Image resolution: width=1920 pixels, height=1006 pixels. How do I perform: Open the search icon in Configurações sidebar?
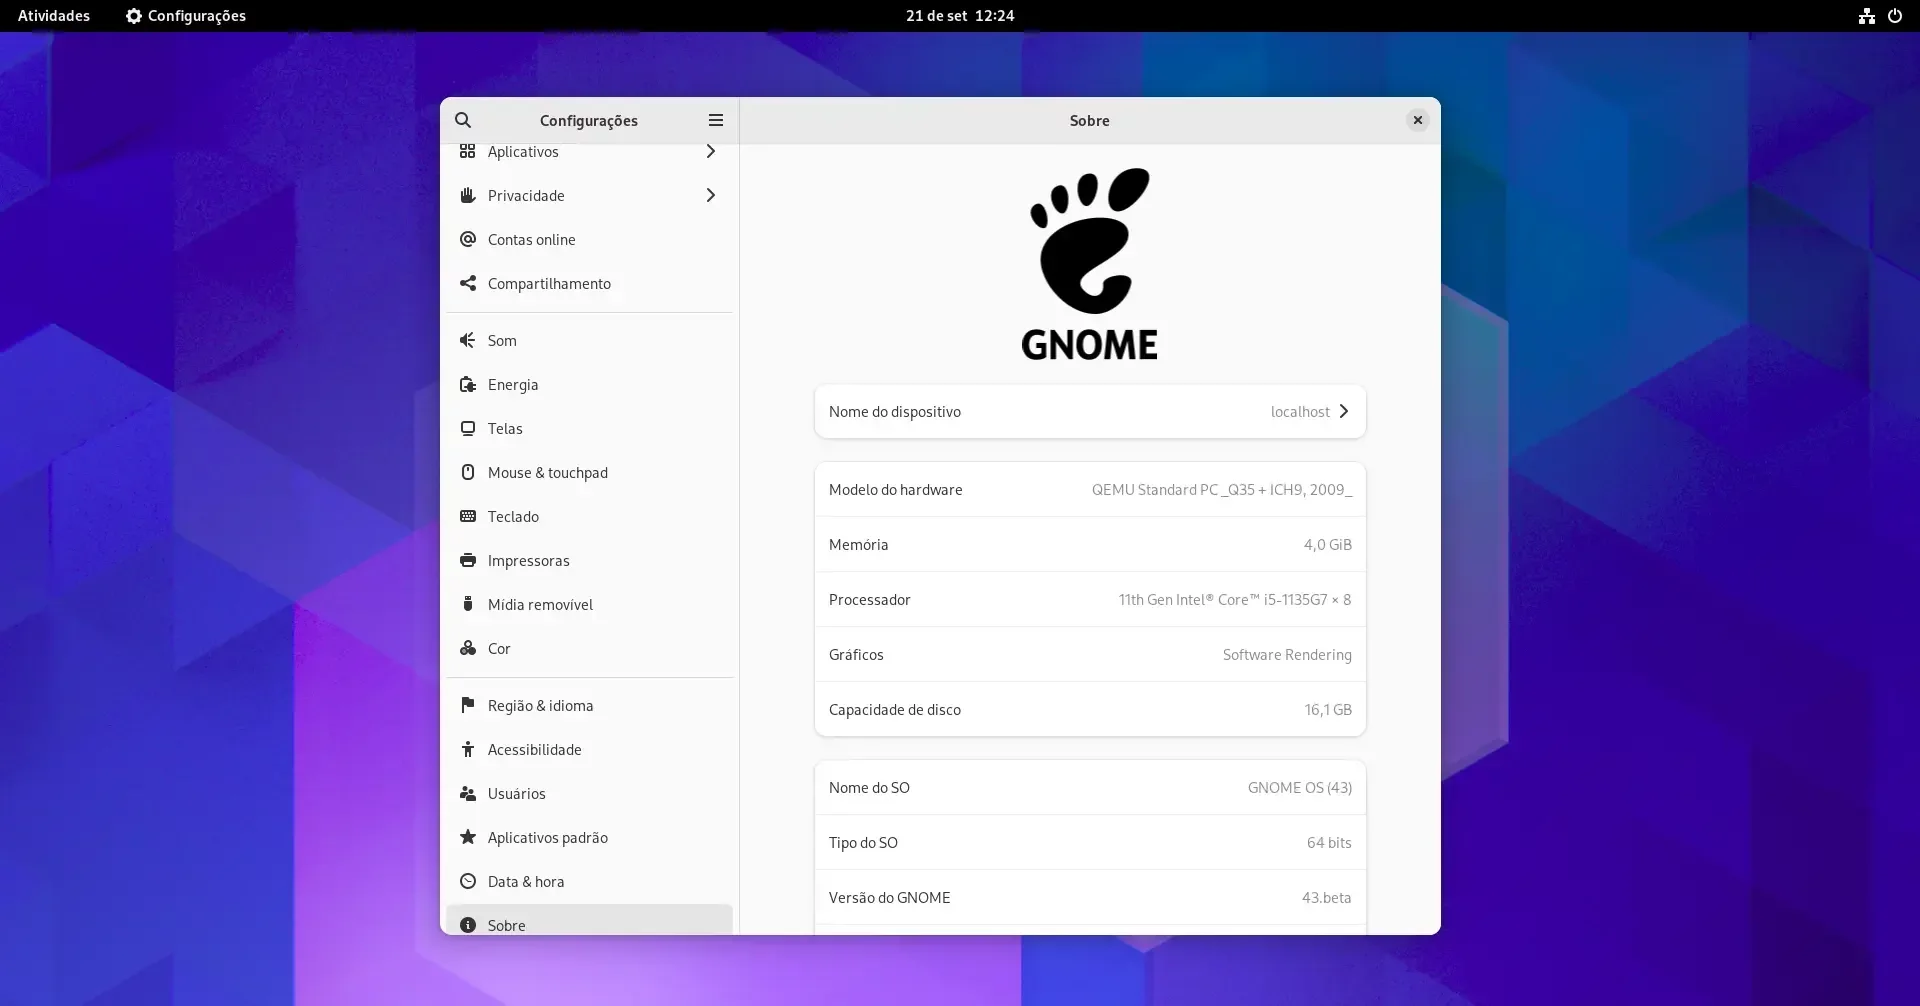click(x=463, y=120)
